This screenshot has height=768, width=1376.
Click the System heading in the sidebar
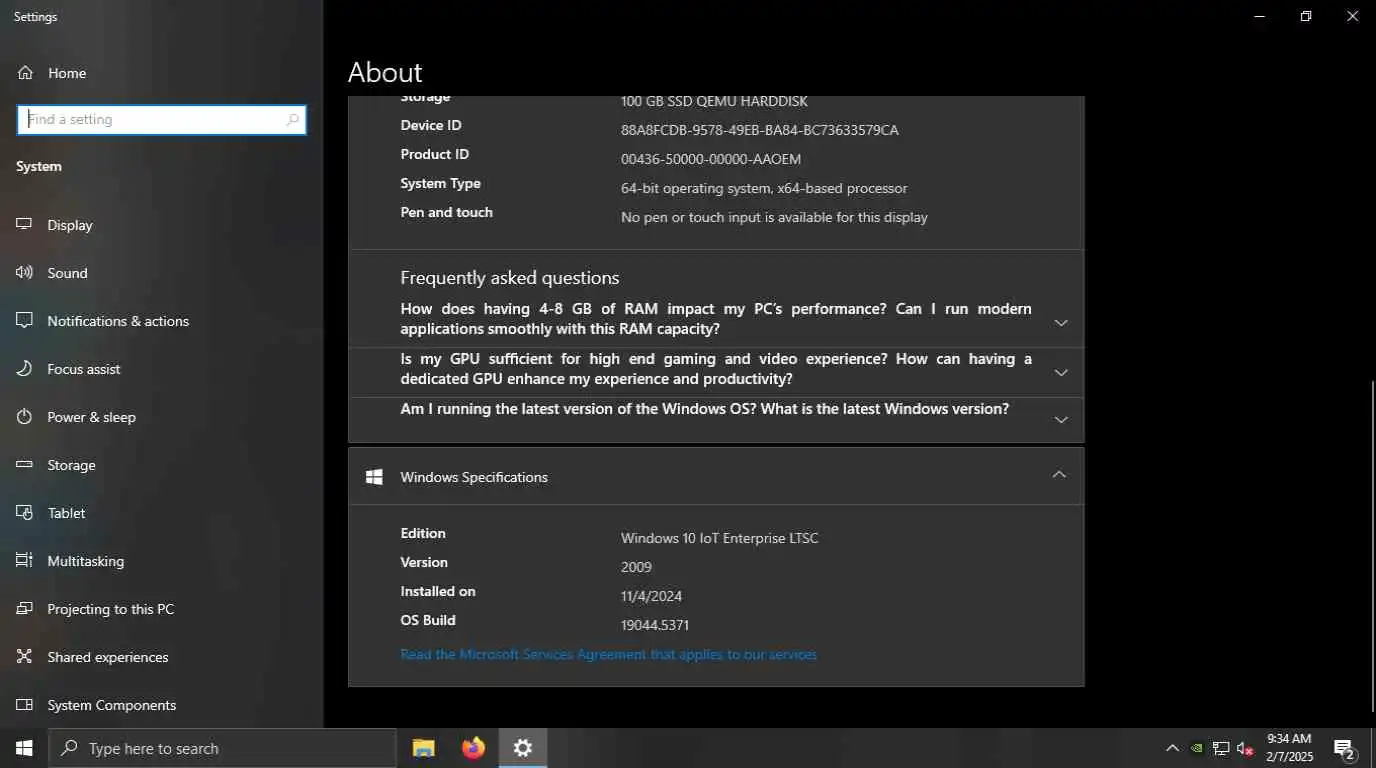39,166
